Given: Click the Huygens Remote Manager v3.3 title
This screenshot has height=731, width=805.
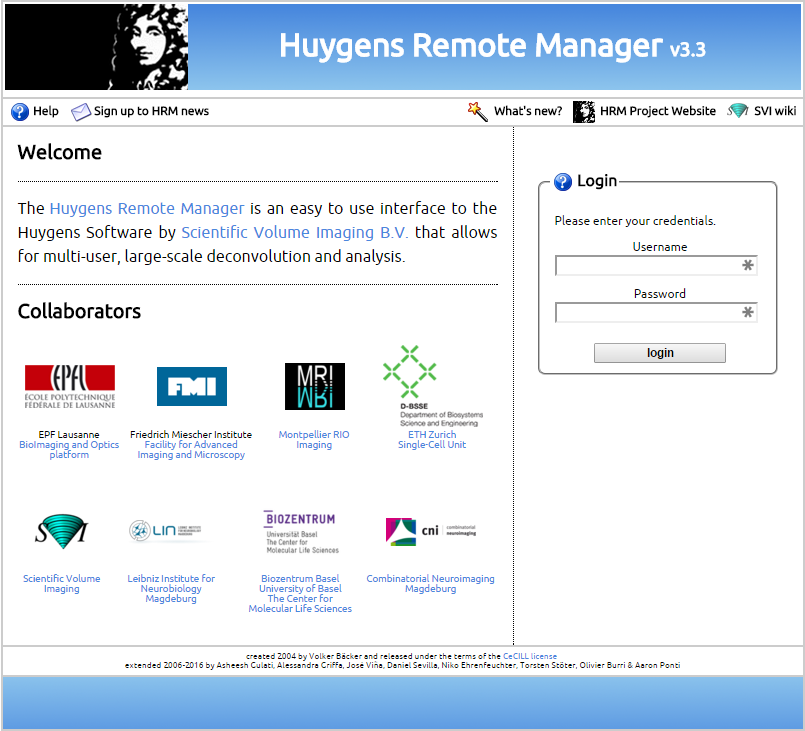Looking at the screenshot, I should [x=492, y=46].
